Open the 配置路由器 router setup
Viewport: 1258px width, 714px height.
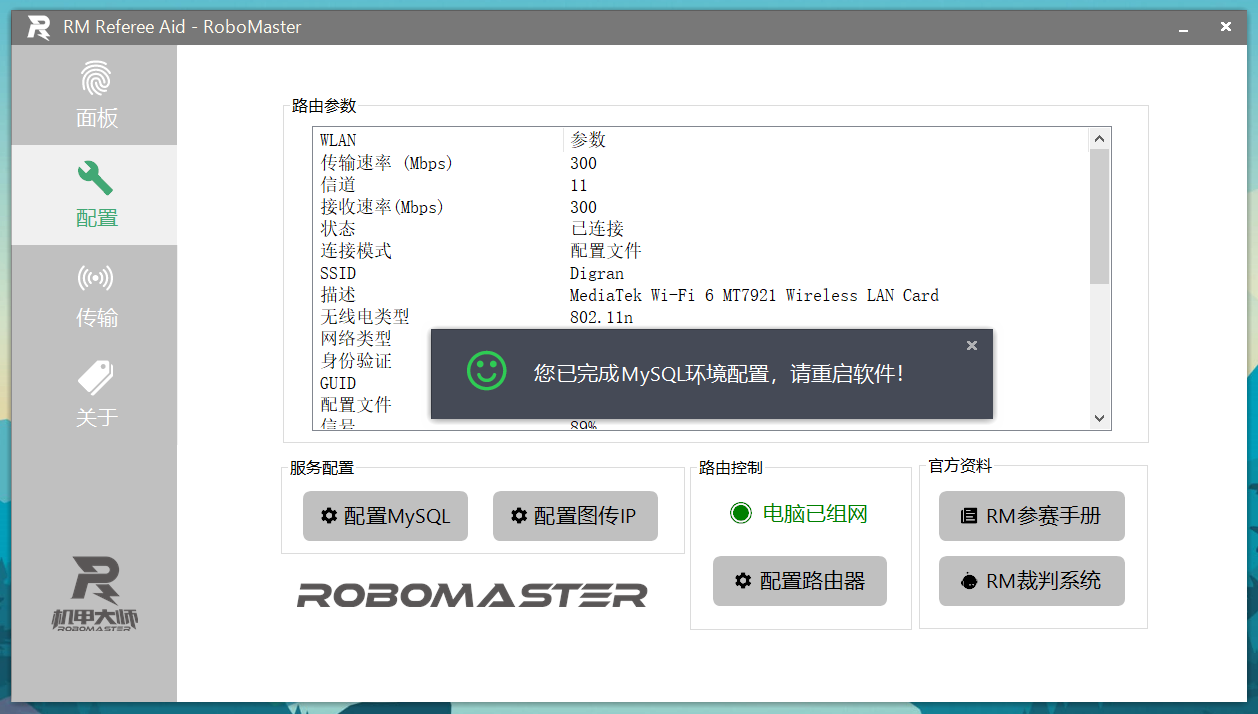click(799, 580)
